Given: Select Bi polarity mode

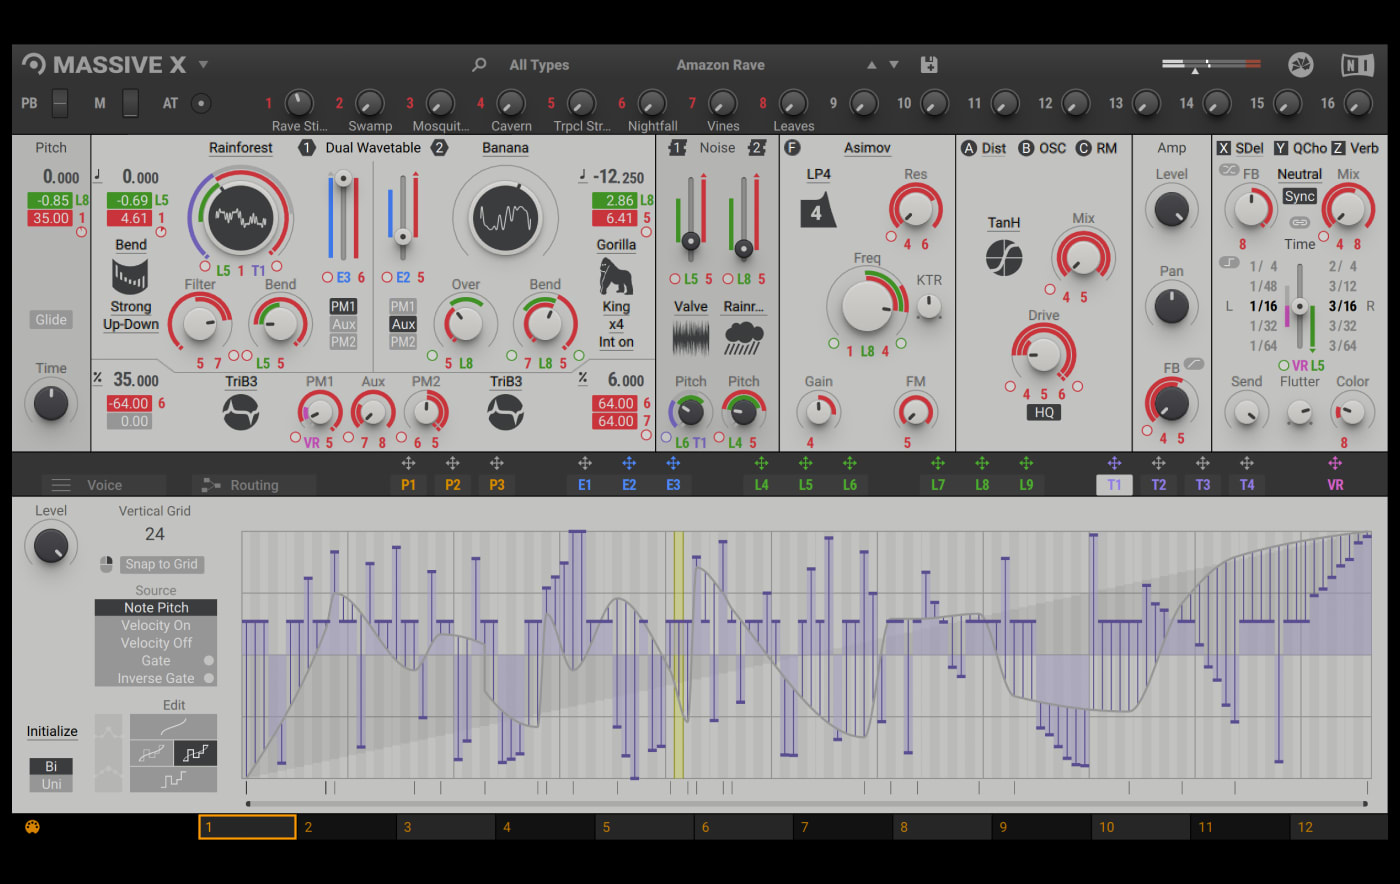Looking at the screenshot, I should (51, 766).
